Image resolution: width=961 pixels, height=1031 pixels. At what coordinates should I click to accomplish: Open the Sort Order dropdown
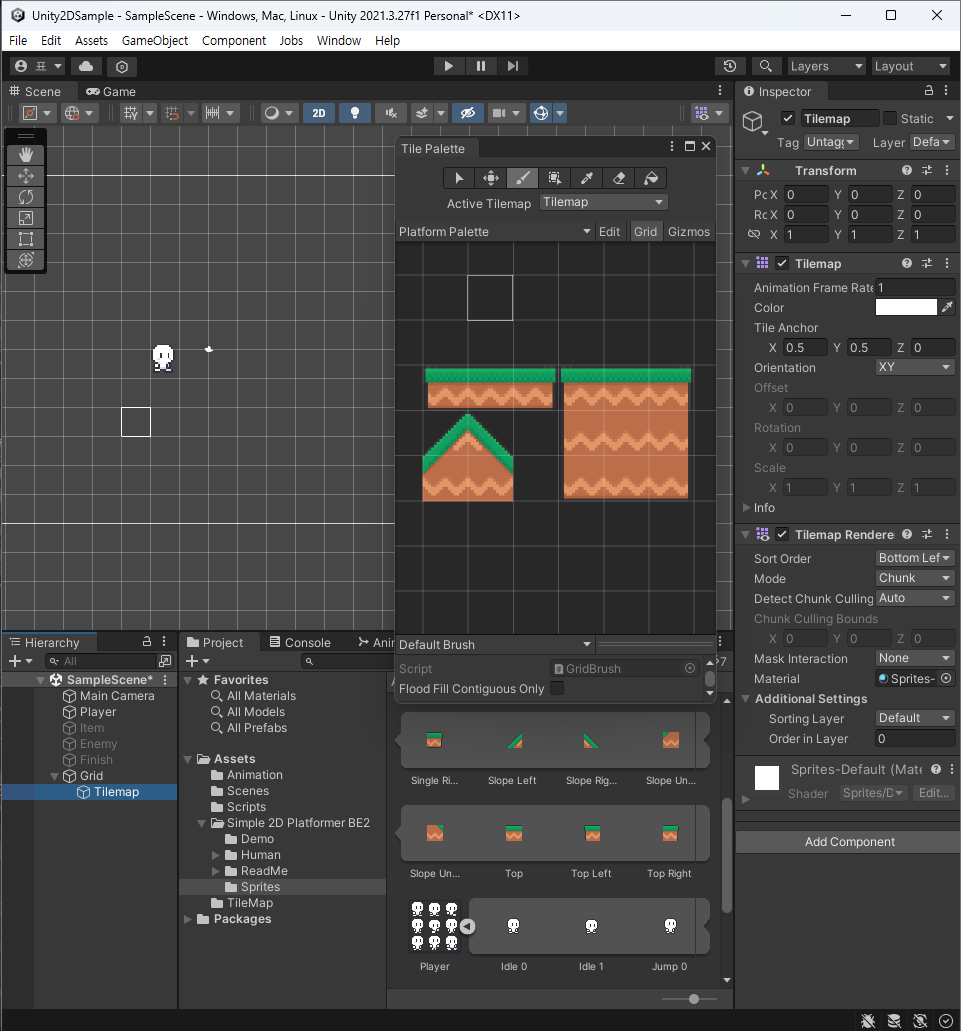point(915,558)
